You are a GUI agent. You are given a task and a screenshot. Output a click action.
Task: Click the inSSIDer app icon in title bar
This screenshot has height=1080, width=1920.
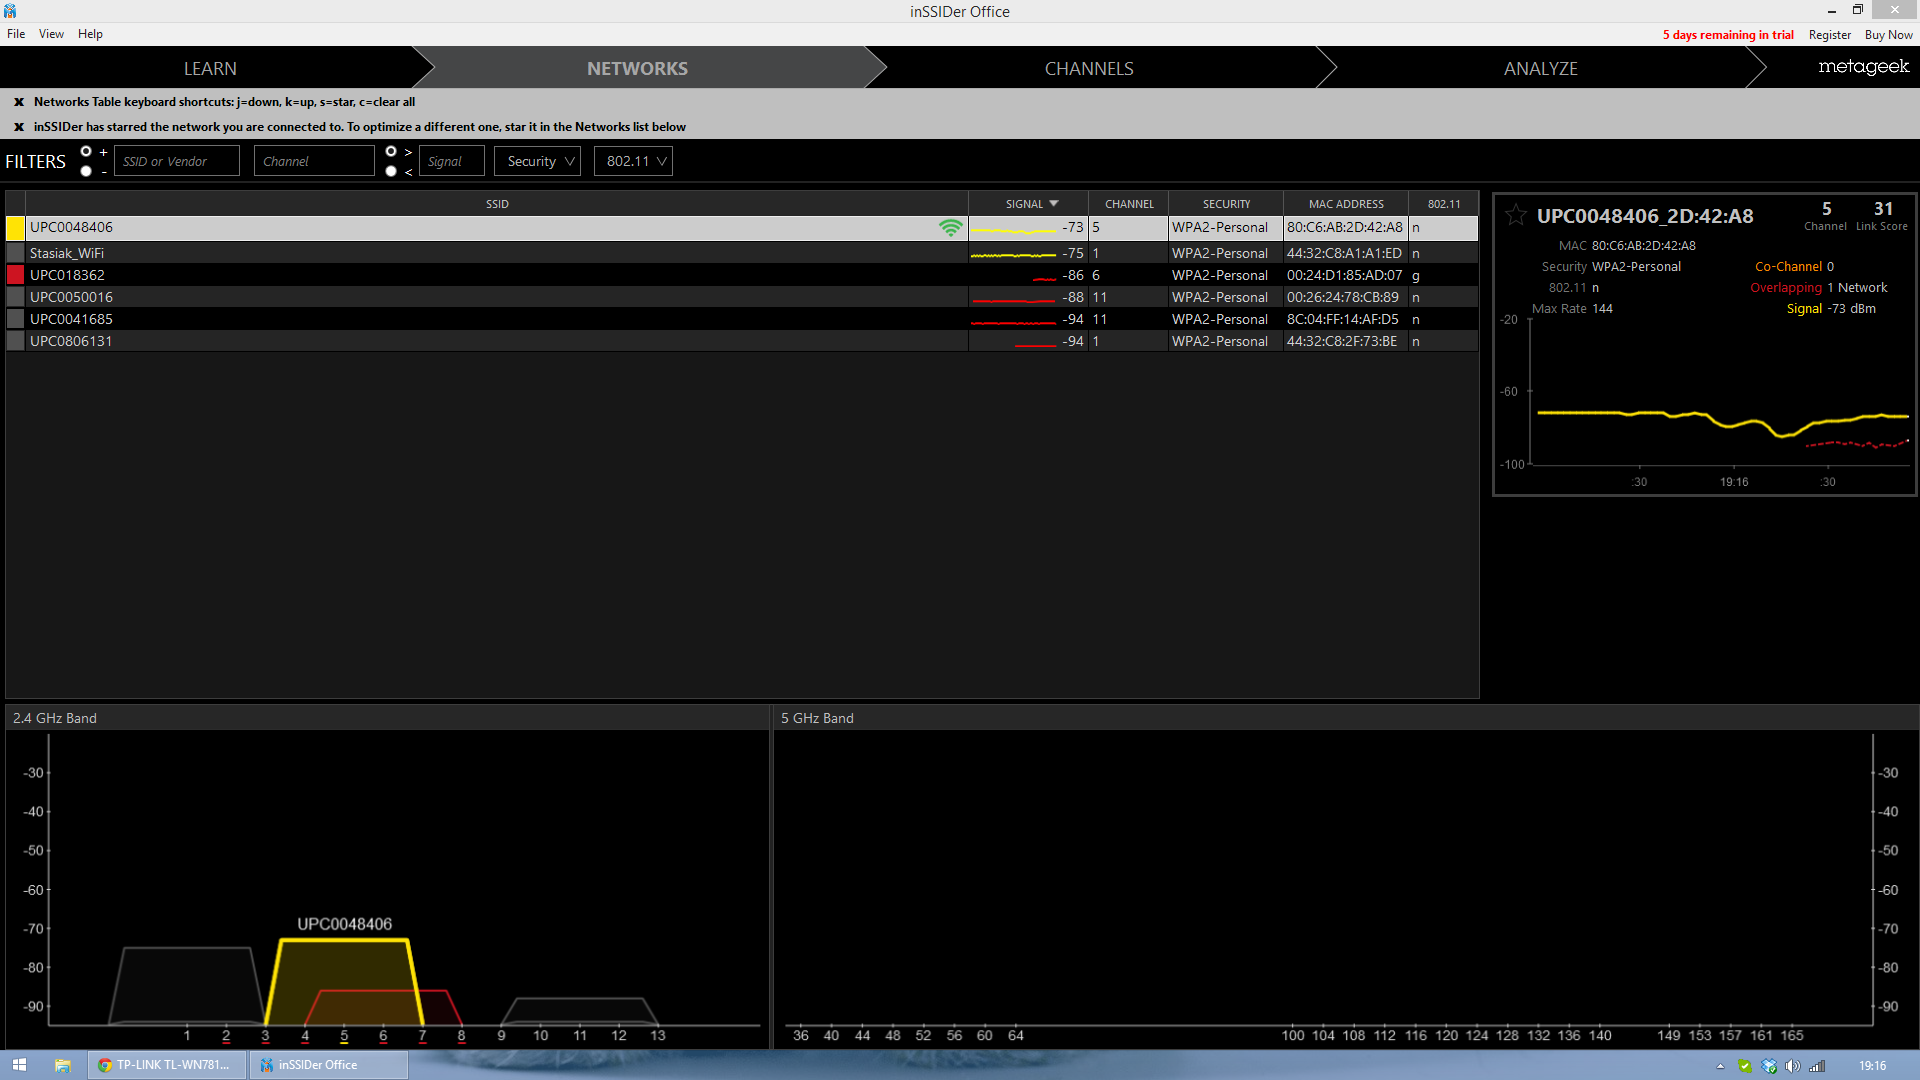point(10,11)
